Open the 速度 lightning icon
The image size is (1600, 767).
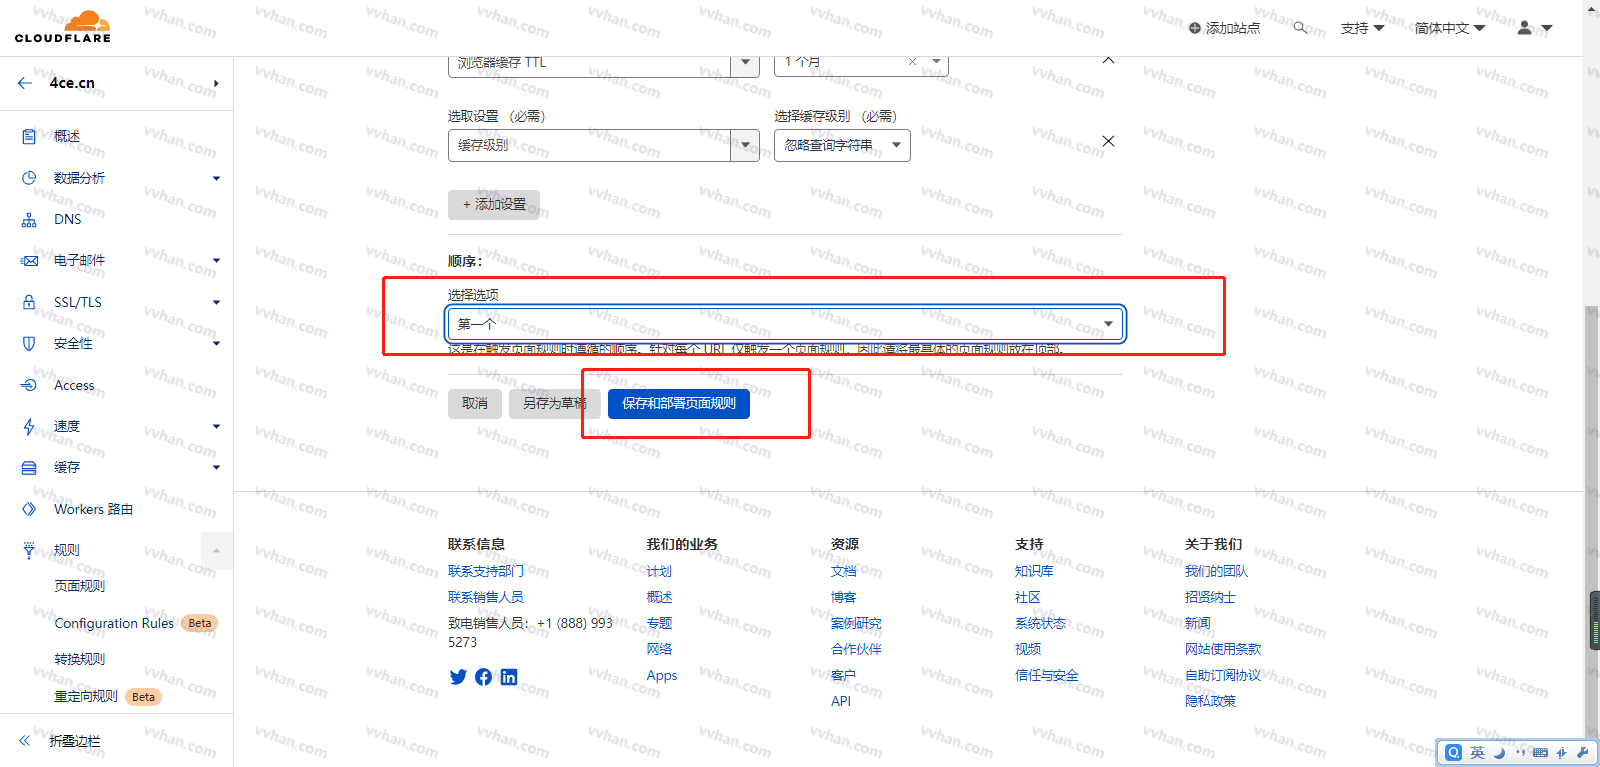(x=29, y=426)
